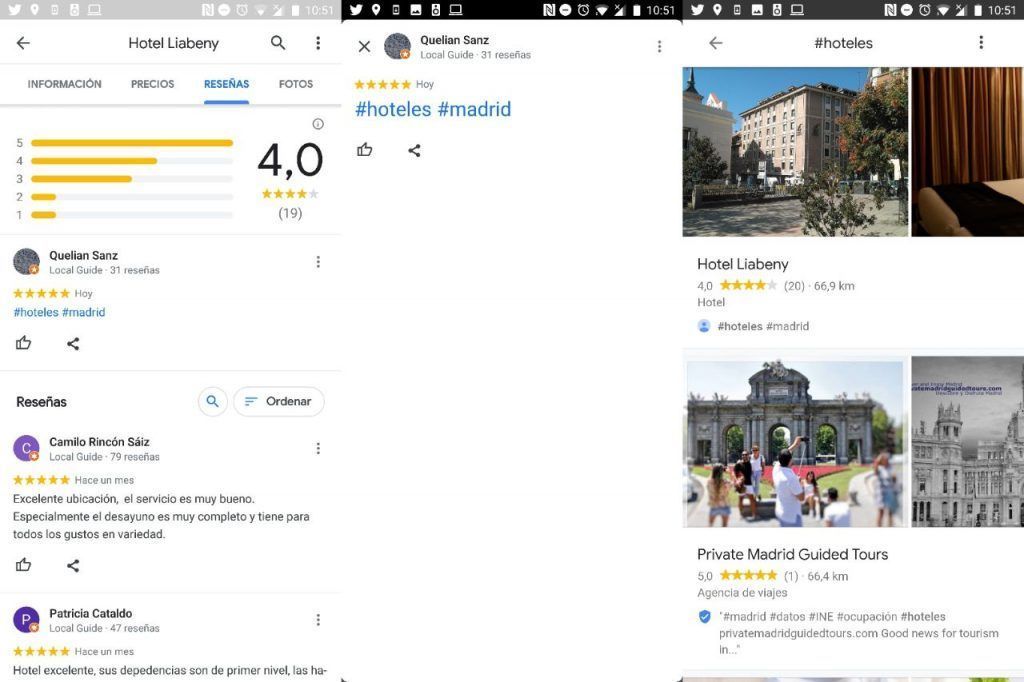Open options menu for Quelian Sanz review in list
The height and width of the screenshot is (682, 1024).
point(318,262)
